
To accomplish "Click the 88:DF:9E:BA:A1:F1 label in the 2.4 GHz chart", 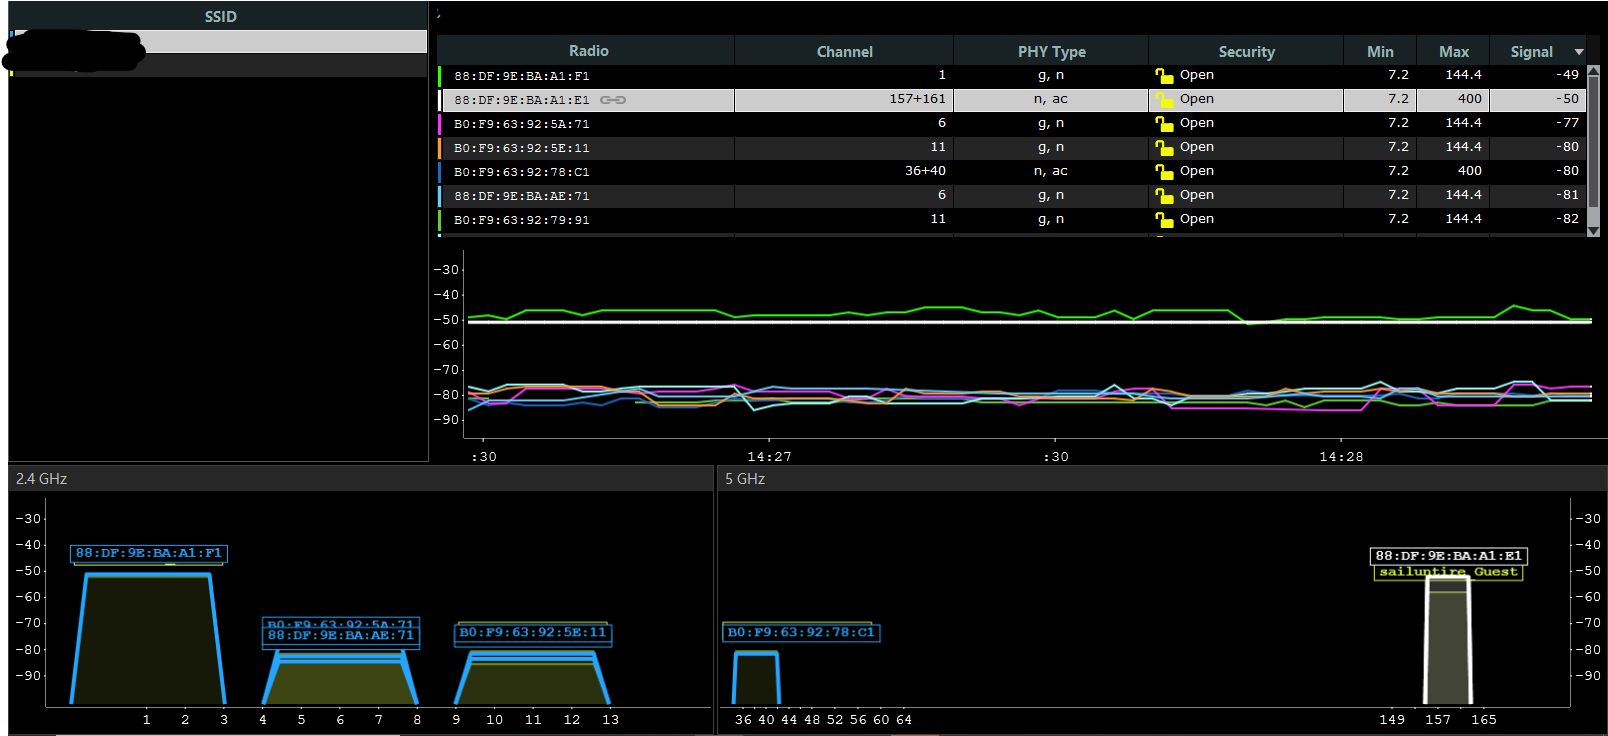I will (148, 553).
